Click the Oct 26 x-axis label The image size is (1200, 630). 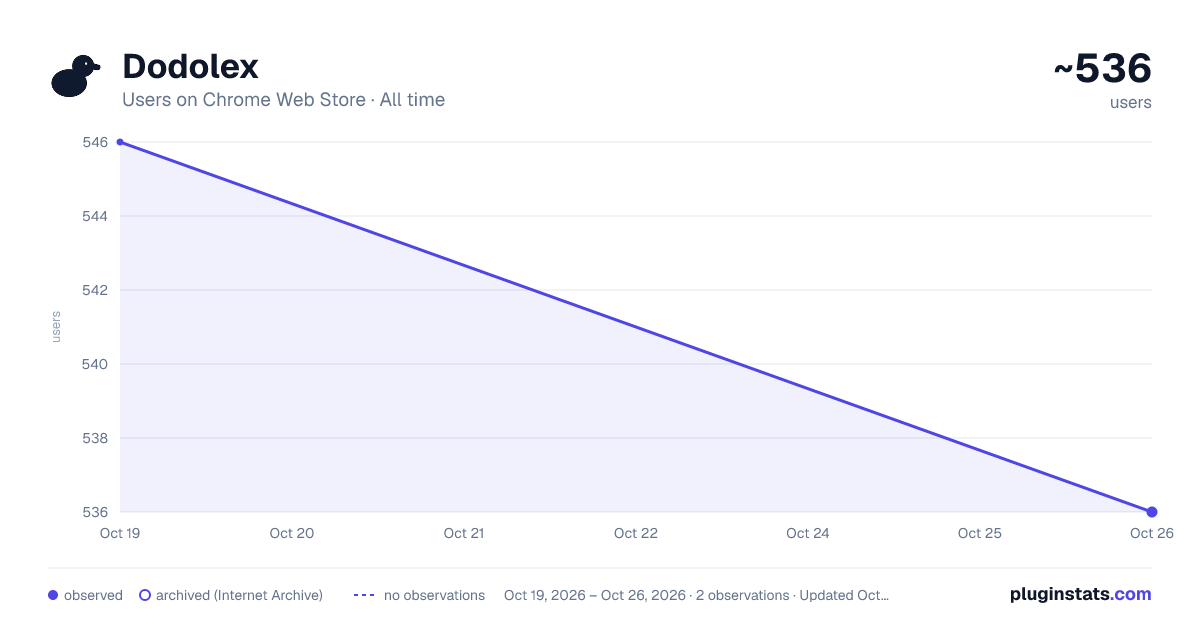point(1151,533)
